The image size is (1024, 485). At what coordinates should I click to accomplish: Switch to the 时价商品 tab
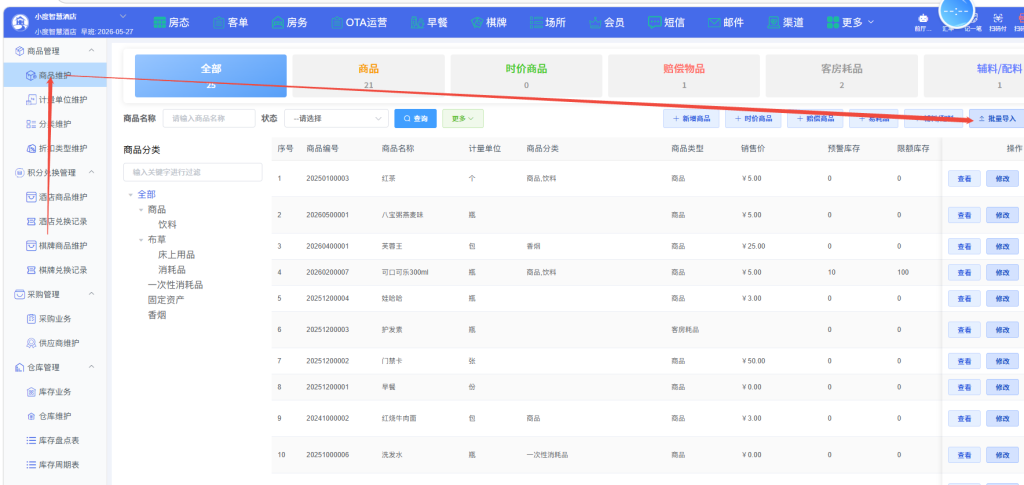click(526, 76)
